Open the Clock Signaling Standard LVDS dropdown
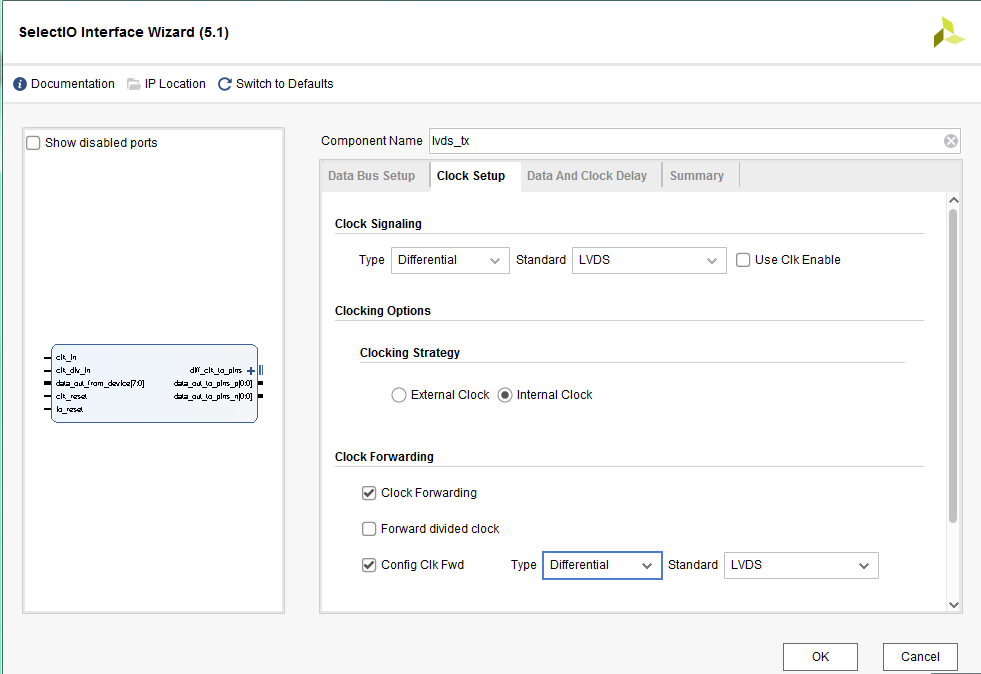This screenshot has height=674, width=981. point(649,260)
